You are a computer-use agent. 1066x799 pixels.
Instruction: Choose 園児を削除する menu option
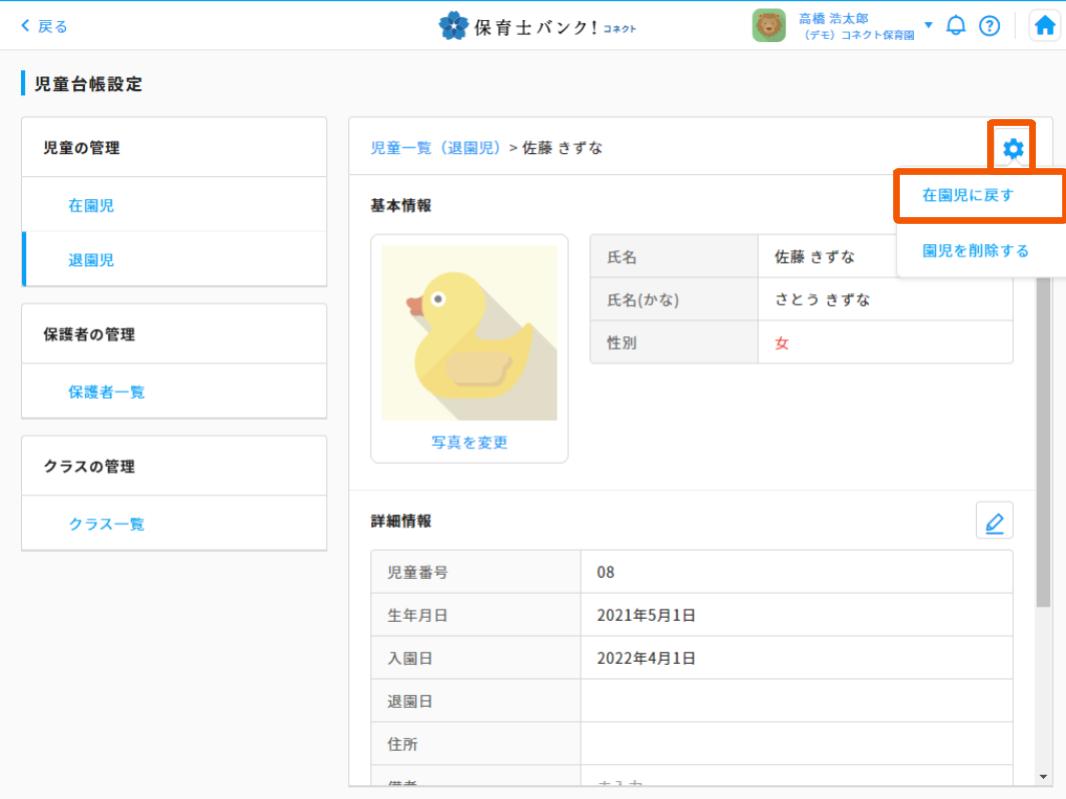pos(975,250)
